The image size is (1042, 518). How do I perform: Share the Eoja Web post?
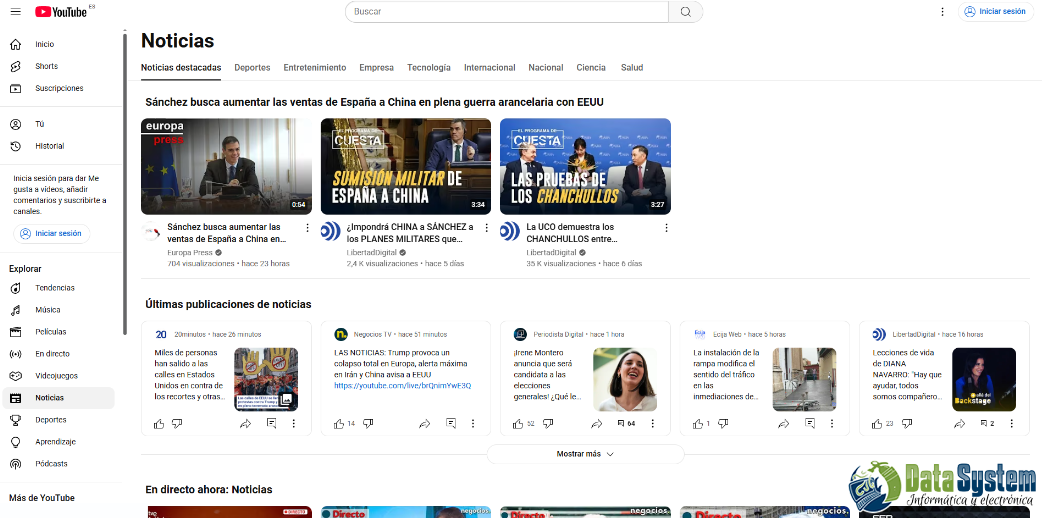[783, 424]
